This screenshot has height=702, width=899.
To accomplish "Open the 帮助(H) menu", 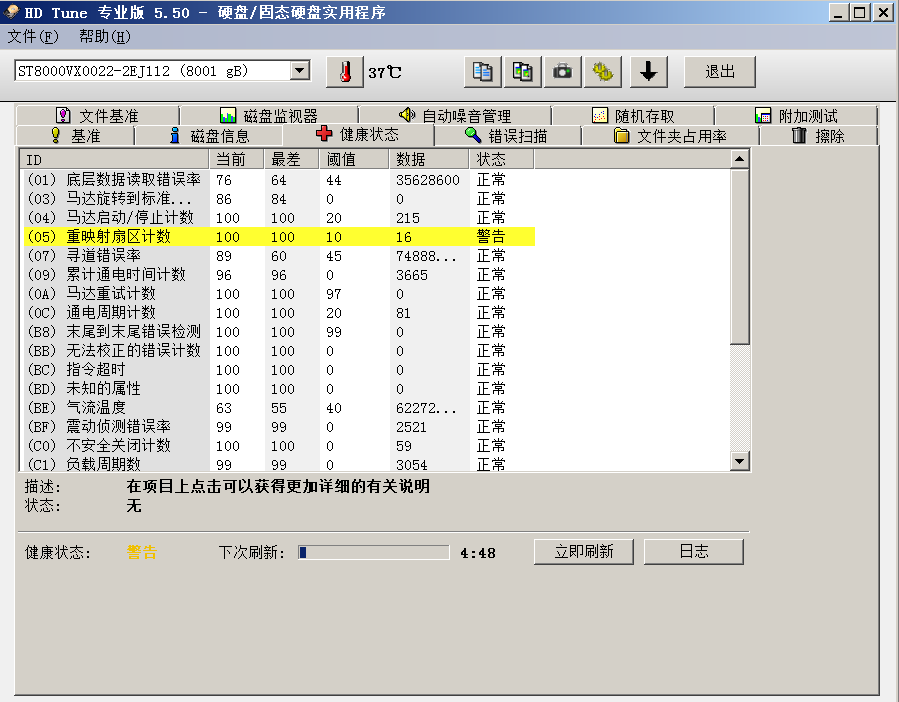I will tap(104, 37).
